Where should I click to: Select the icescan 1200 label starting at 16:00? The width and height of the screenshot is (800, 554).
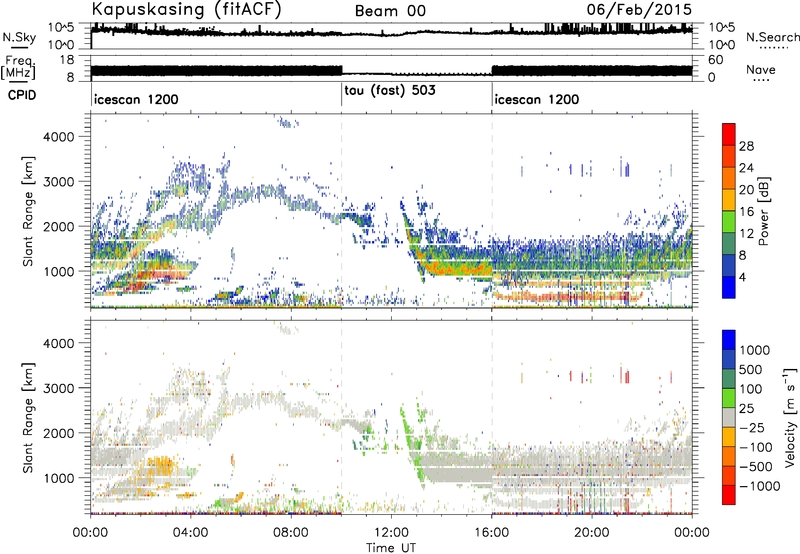[537, 99]
